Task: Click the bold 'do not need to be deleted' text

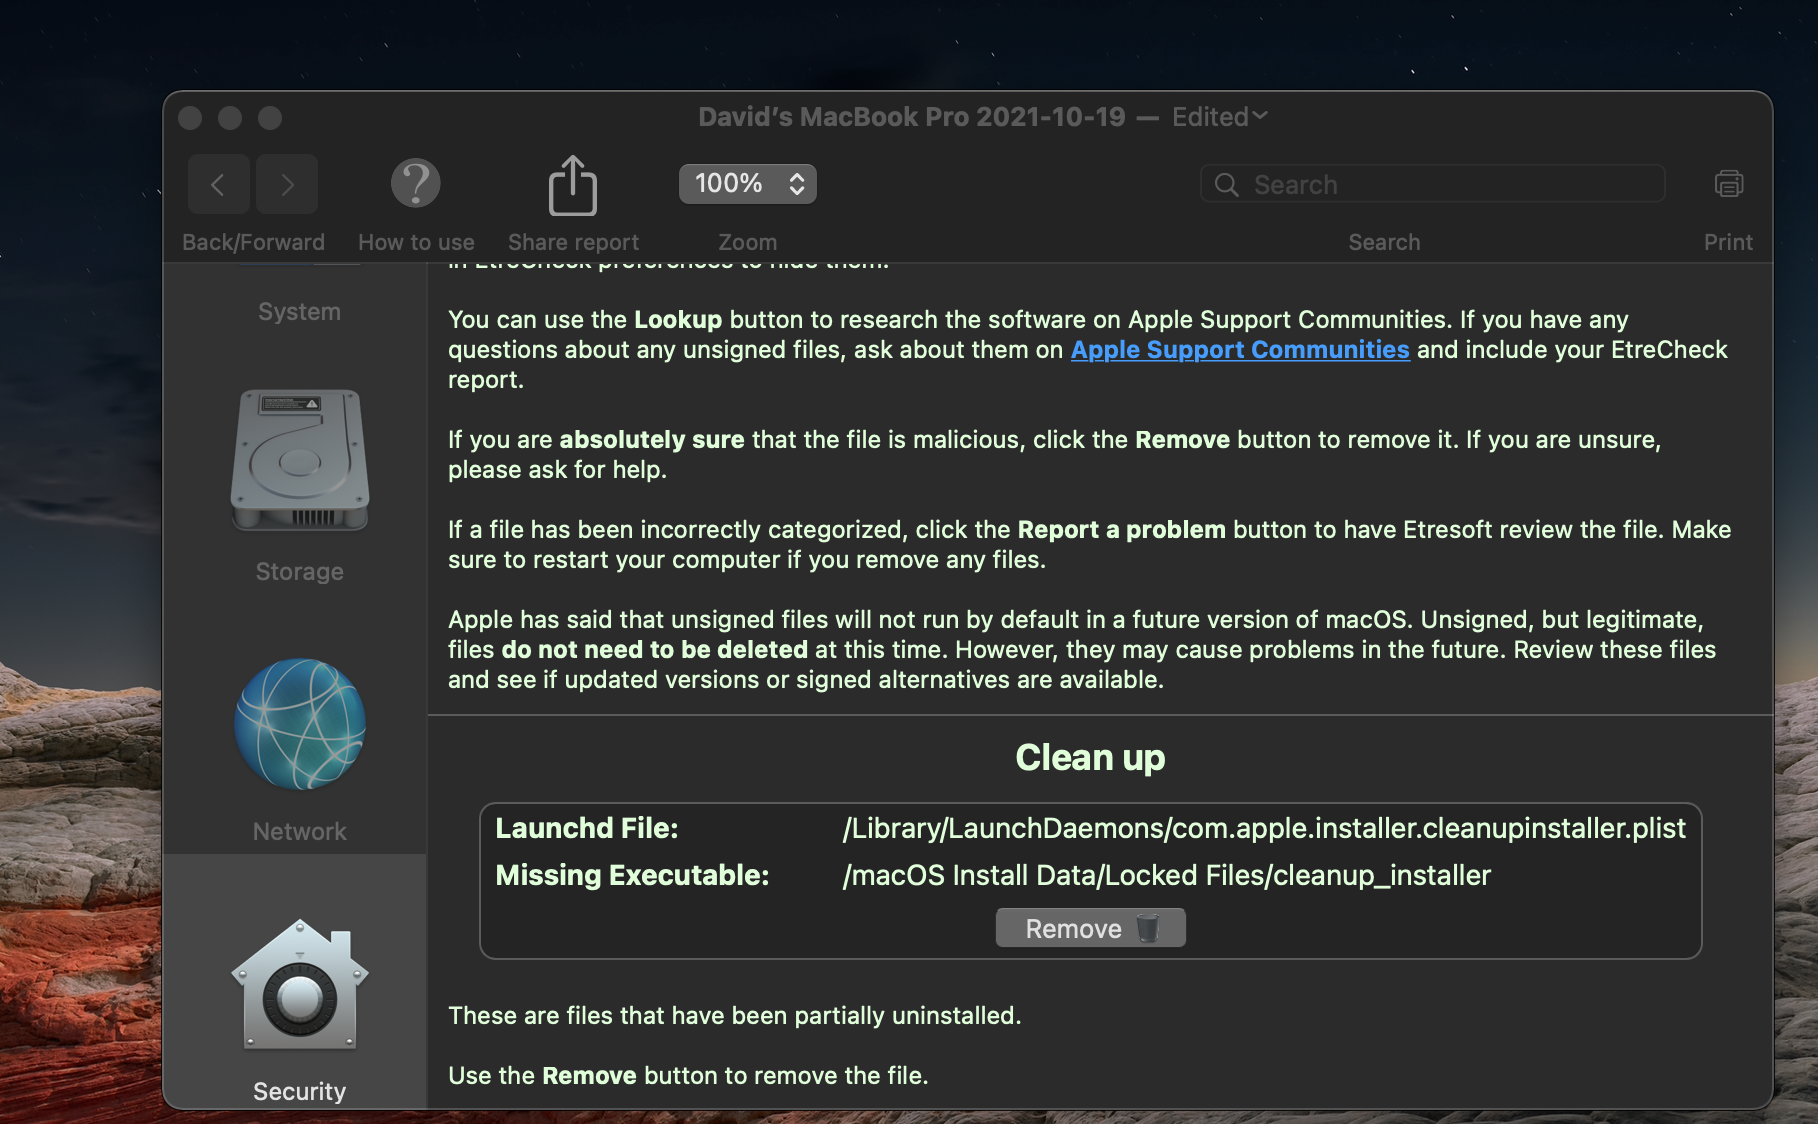Action: coord(655,650)
